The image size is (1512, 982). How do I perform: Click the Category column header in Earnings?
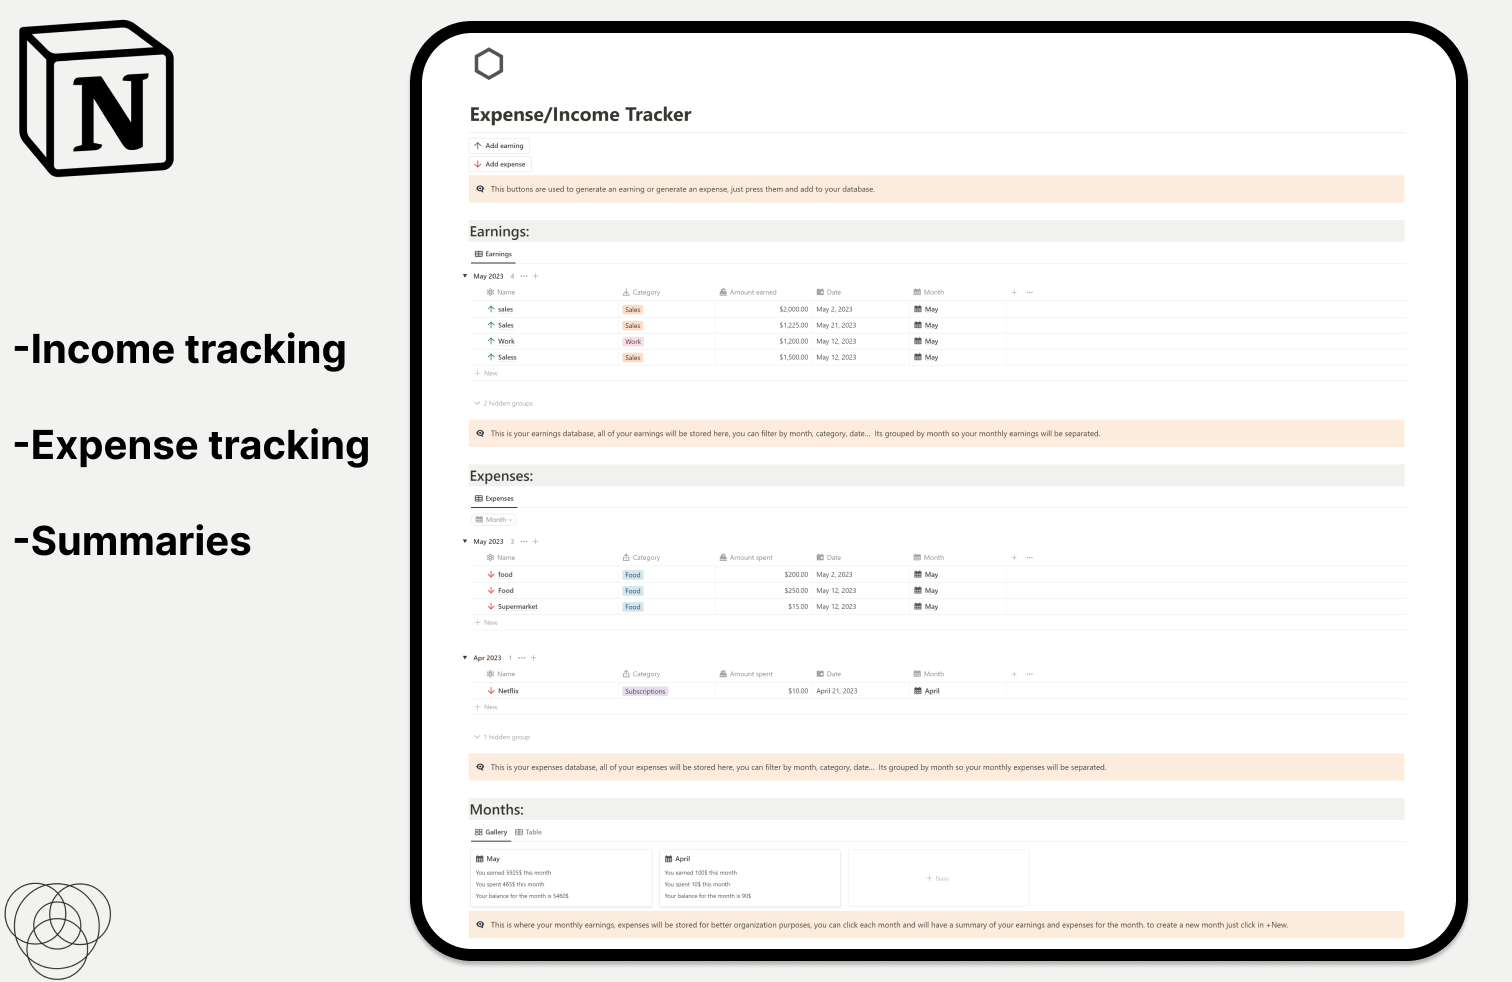point(641,292)
